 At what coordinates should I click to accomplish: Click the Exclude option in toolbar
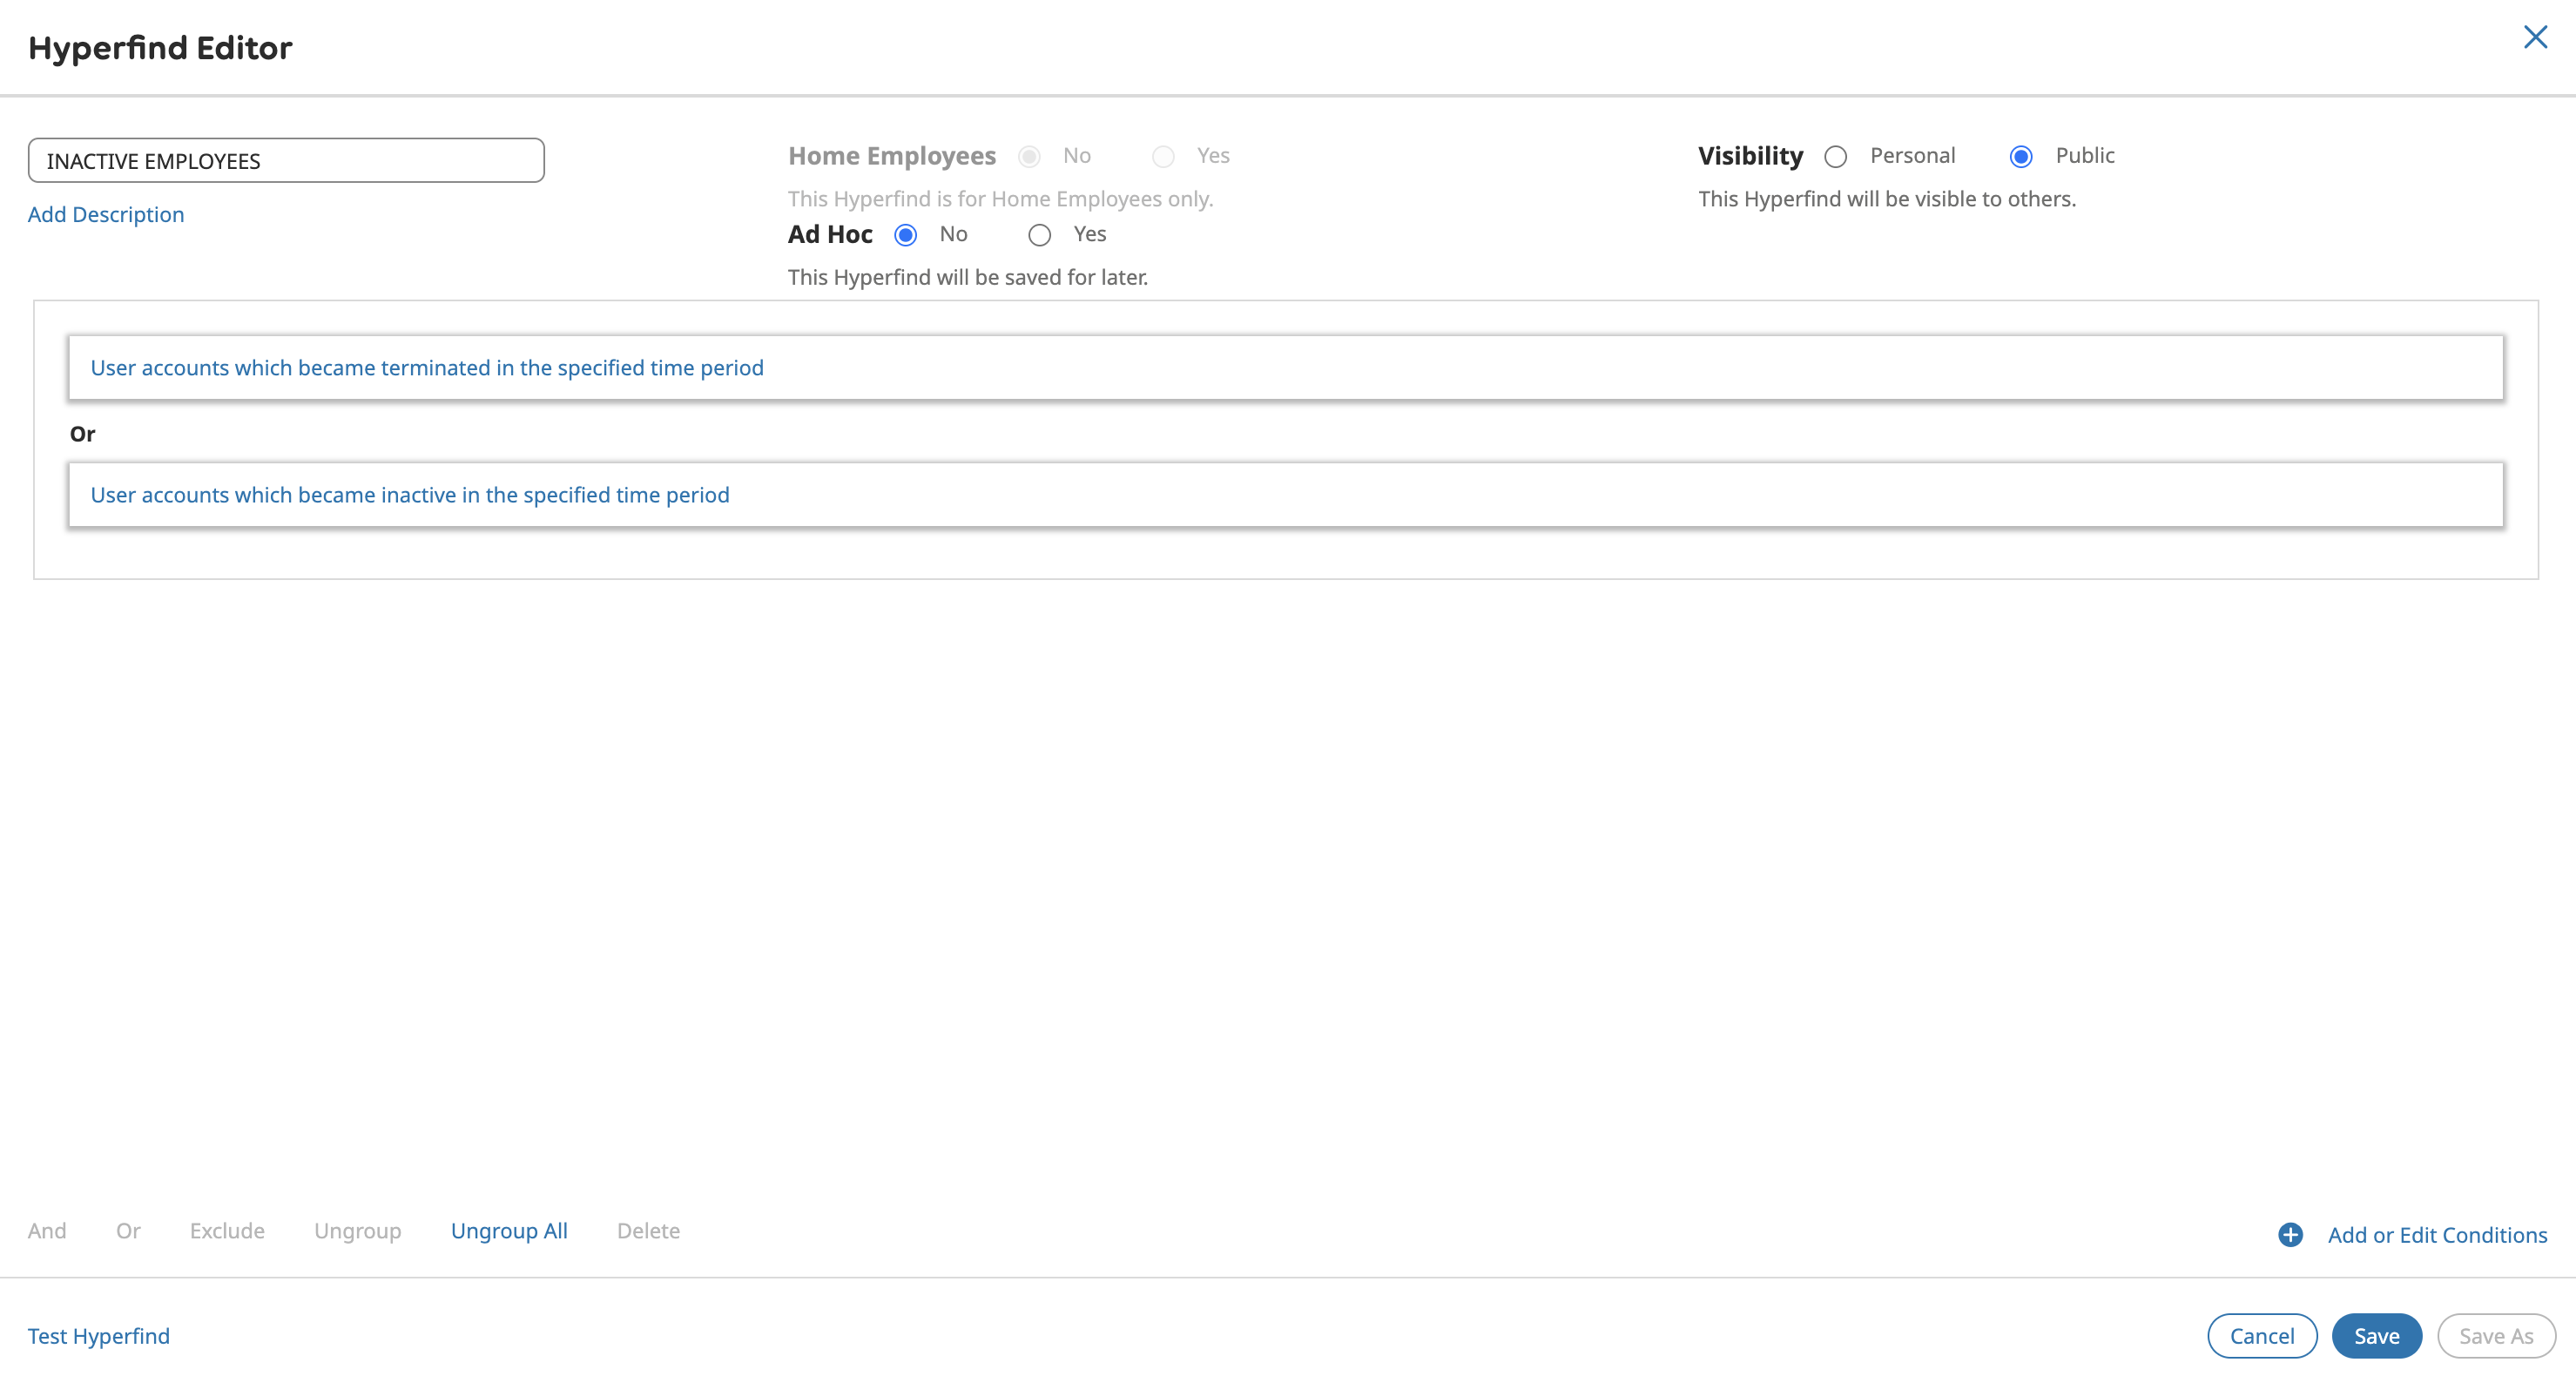tap(227, 1231)
